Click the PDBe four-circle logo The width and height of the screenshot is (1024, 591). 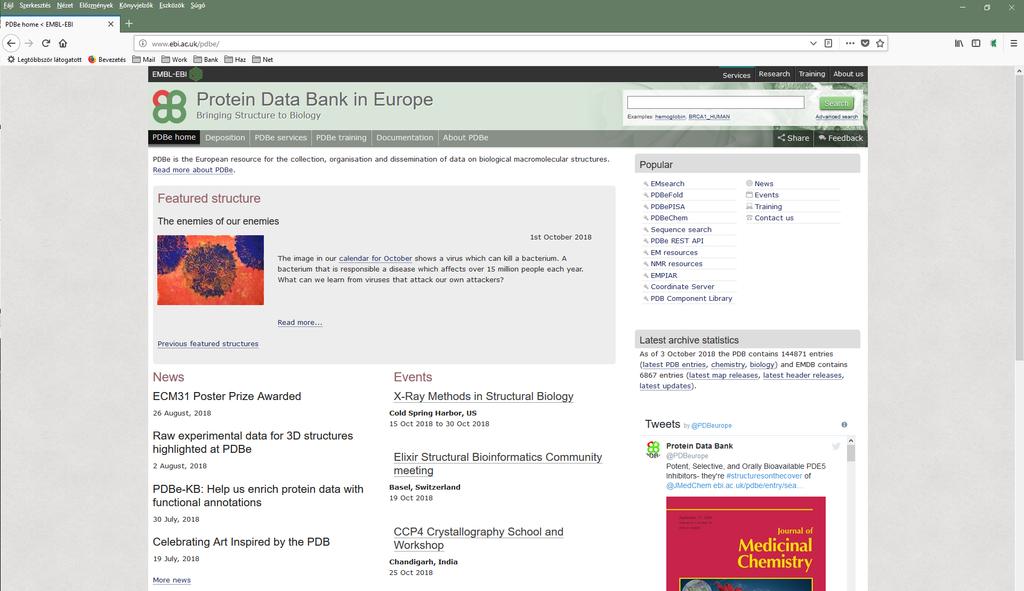tap(170, 106)
